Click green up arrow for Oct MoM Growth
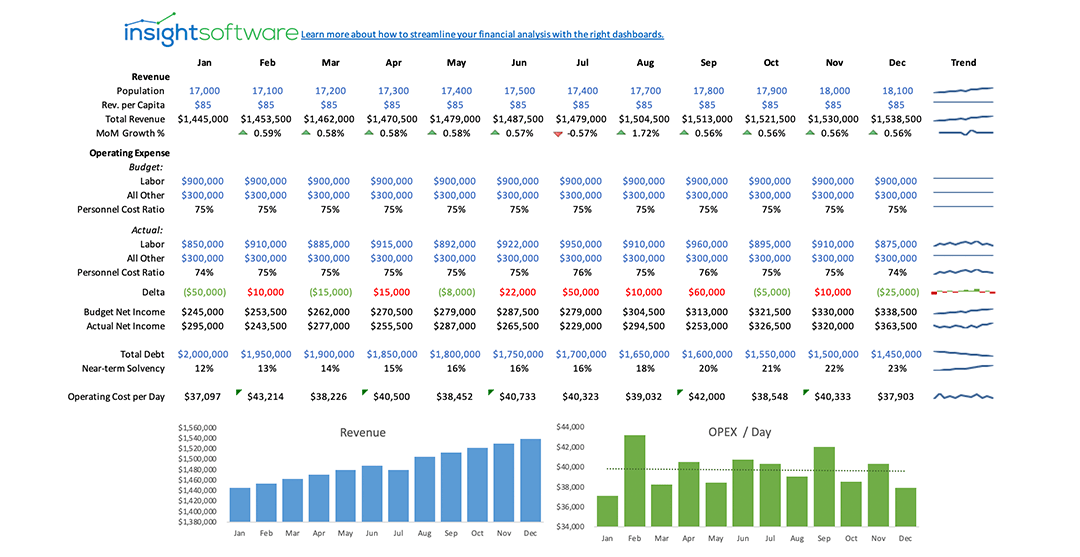The width and height of the screenshot is (1080, 557). 747,132
